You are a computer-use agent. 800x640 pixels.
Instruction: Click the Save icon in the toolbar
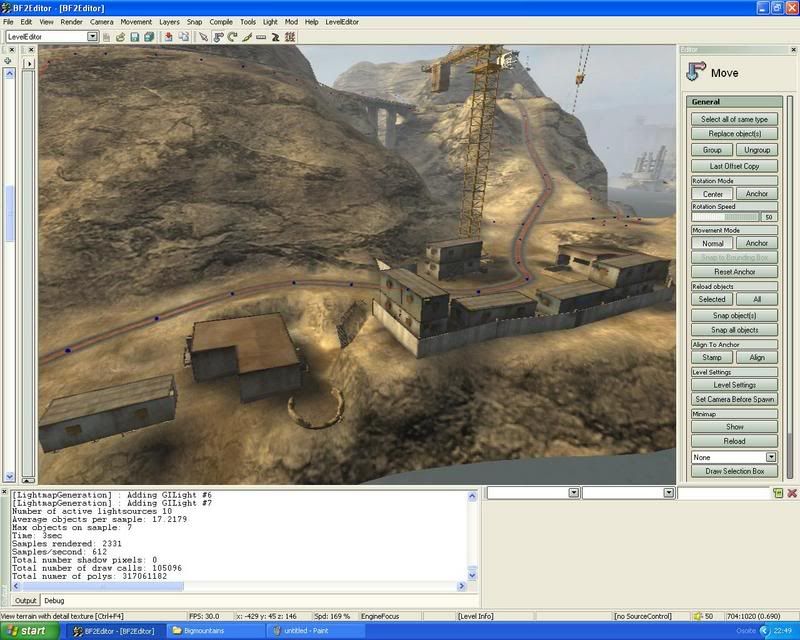(x=134, y=37)
